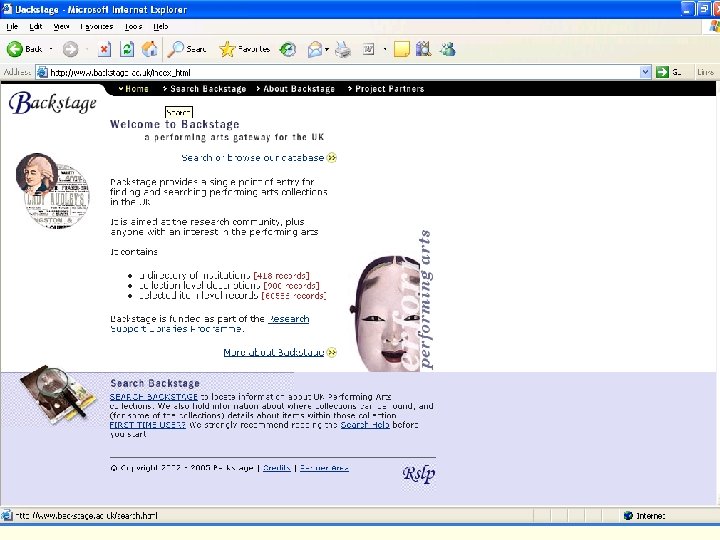Click inside the address URL field
The width and height of the screenshot is (720, 540).
pyautogui.click(x=344, y=72)
